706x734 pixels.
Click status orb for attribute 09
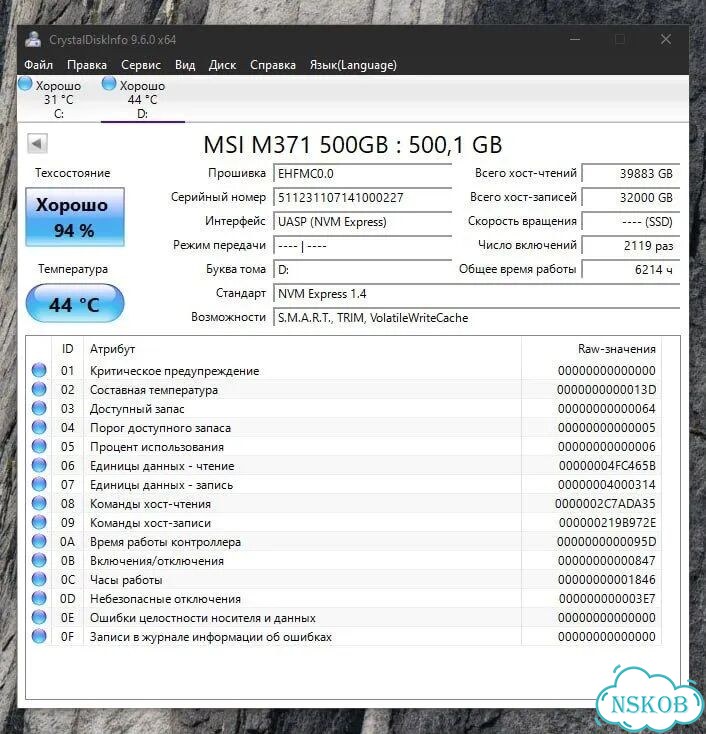pos(39,522)
